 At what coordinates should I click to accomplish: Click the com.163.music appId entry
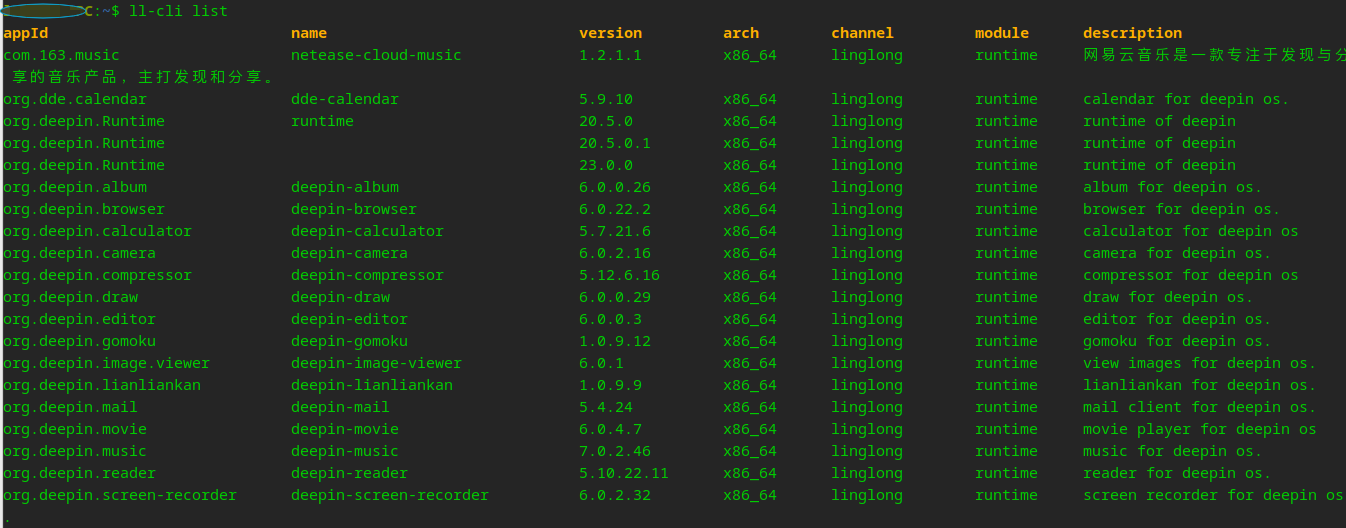(x=61, y=55)
